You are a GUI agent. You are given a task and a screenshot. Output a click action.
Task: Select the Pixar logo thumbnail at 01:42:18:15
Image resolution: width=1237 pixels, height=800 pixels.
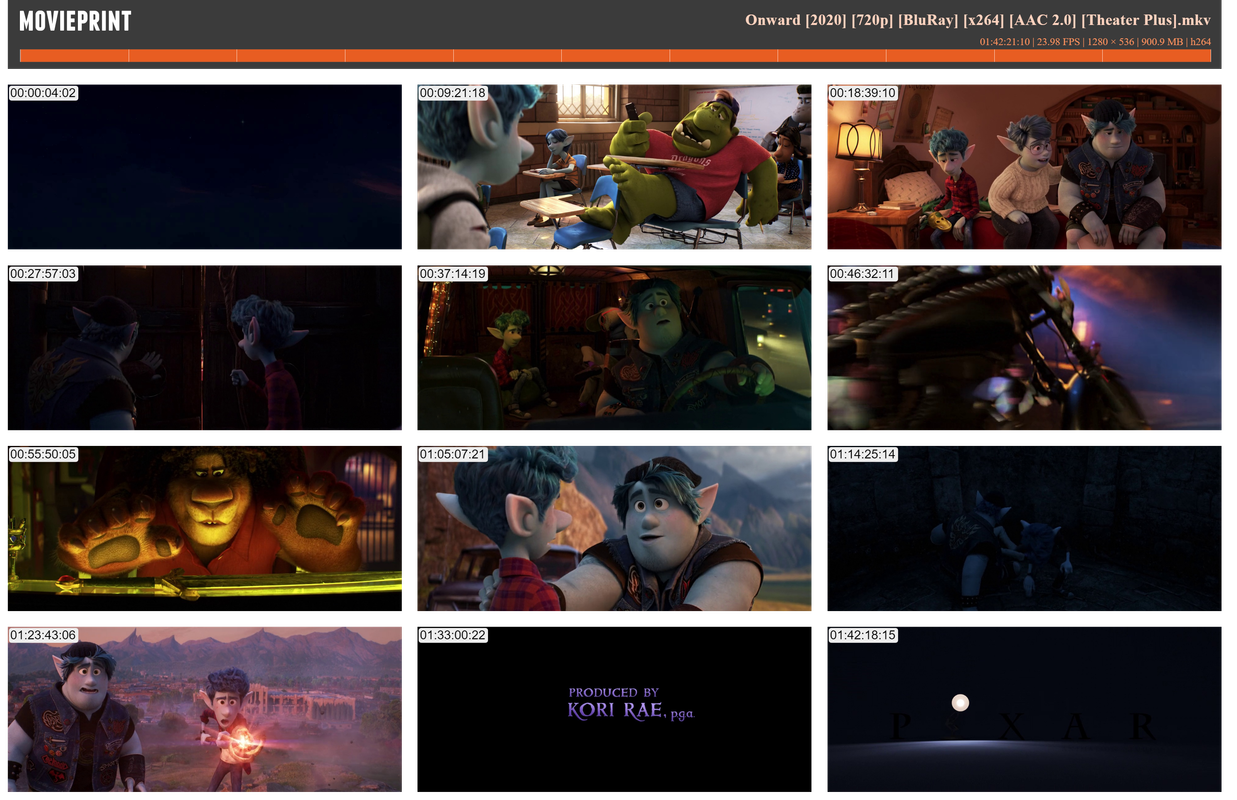point(1024,709)
